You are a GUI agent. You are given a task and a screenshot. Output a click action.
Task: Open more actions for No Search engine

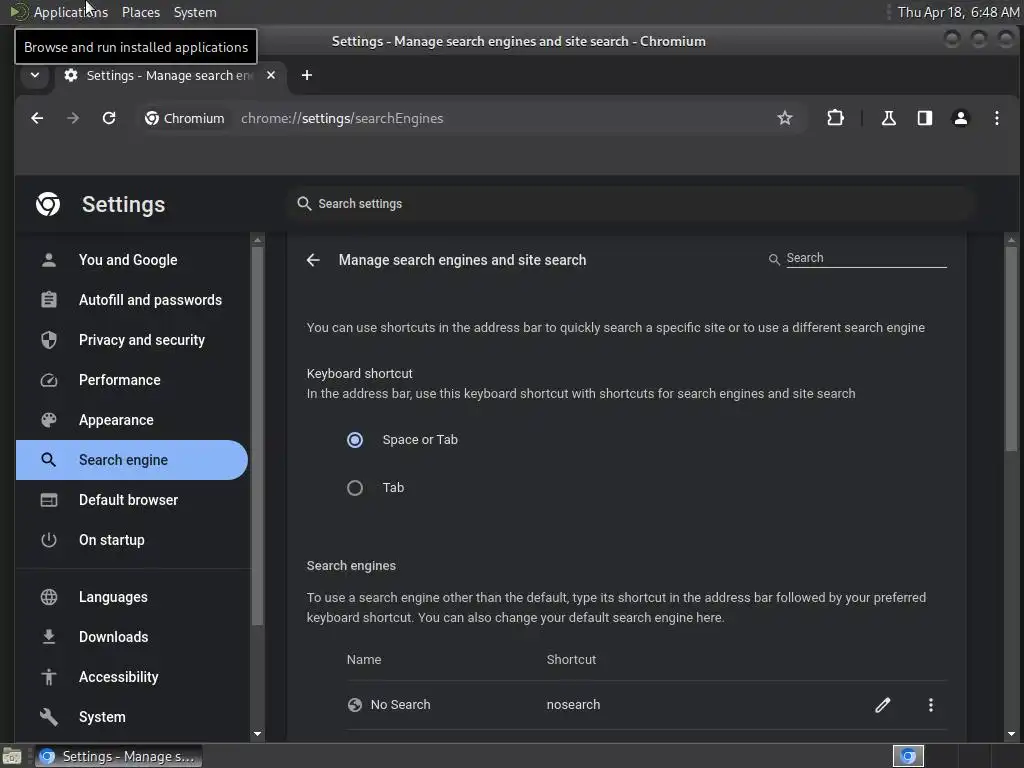pos(931,705)
